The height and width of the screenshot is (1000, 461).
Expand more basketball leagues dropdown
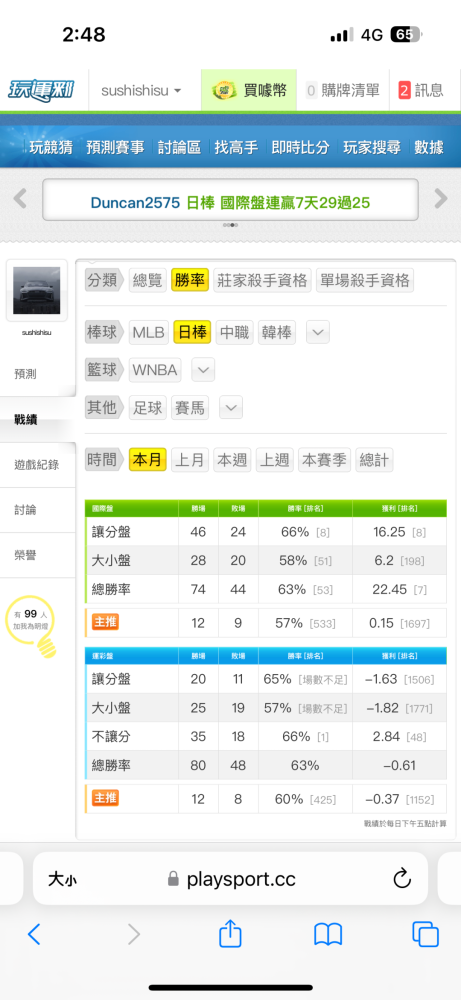203,370
